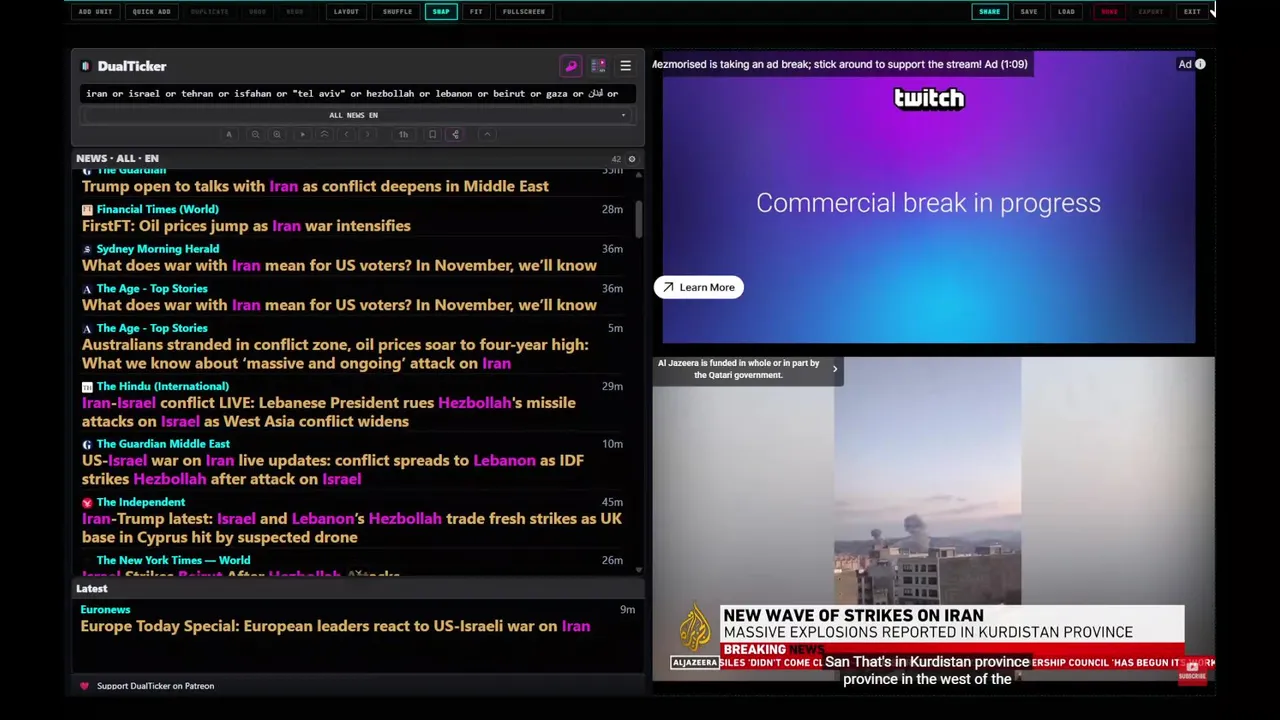The image size is (1280, 720).
Task: Click the Patreon heart icon
Action: (84, 686)
